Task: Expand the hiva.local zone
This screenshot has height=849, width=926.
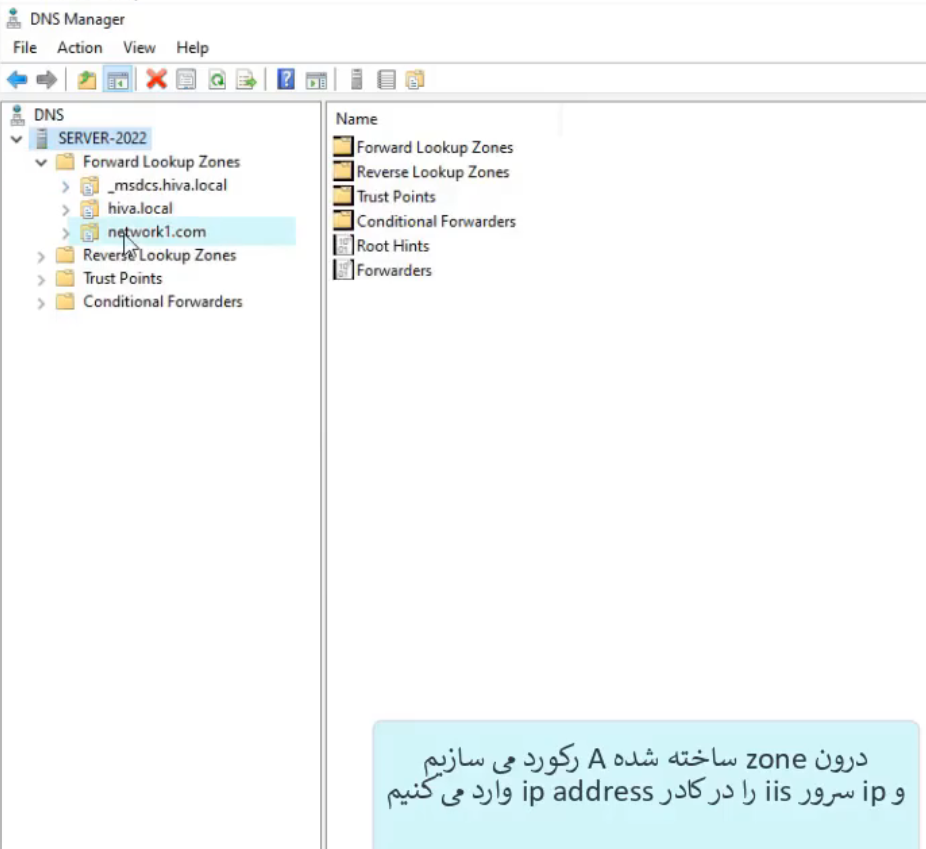Action: coord(66,210)
